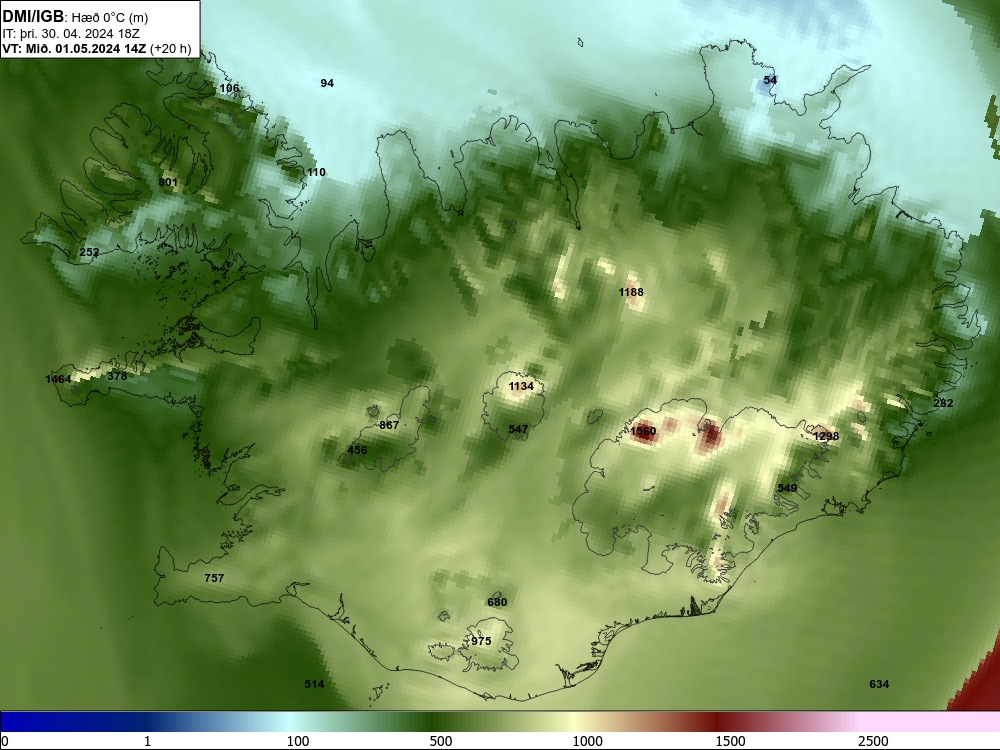Click the 1298 value label
The width and height of the screenshot is (1000, 750).
coord(827,436)
